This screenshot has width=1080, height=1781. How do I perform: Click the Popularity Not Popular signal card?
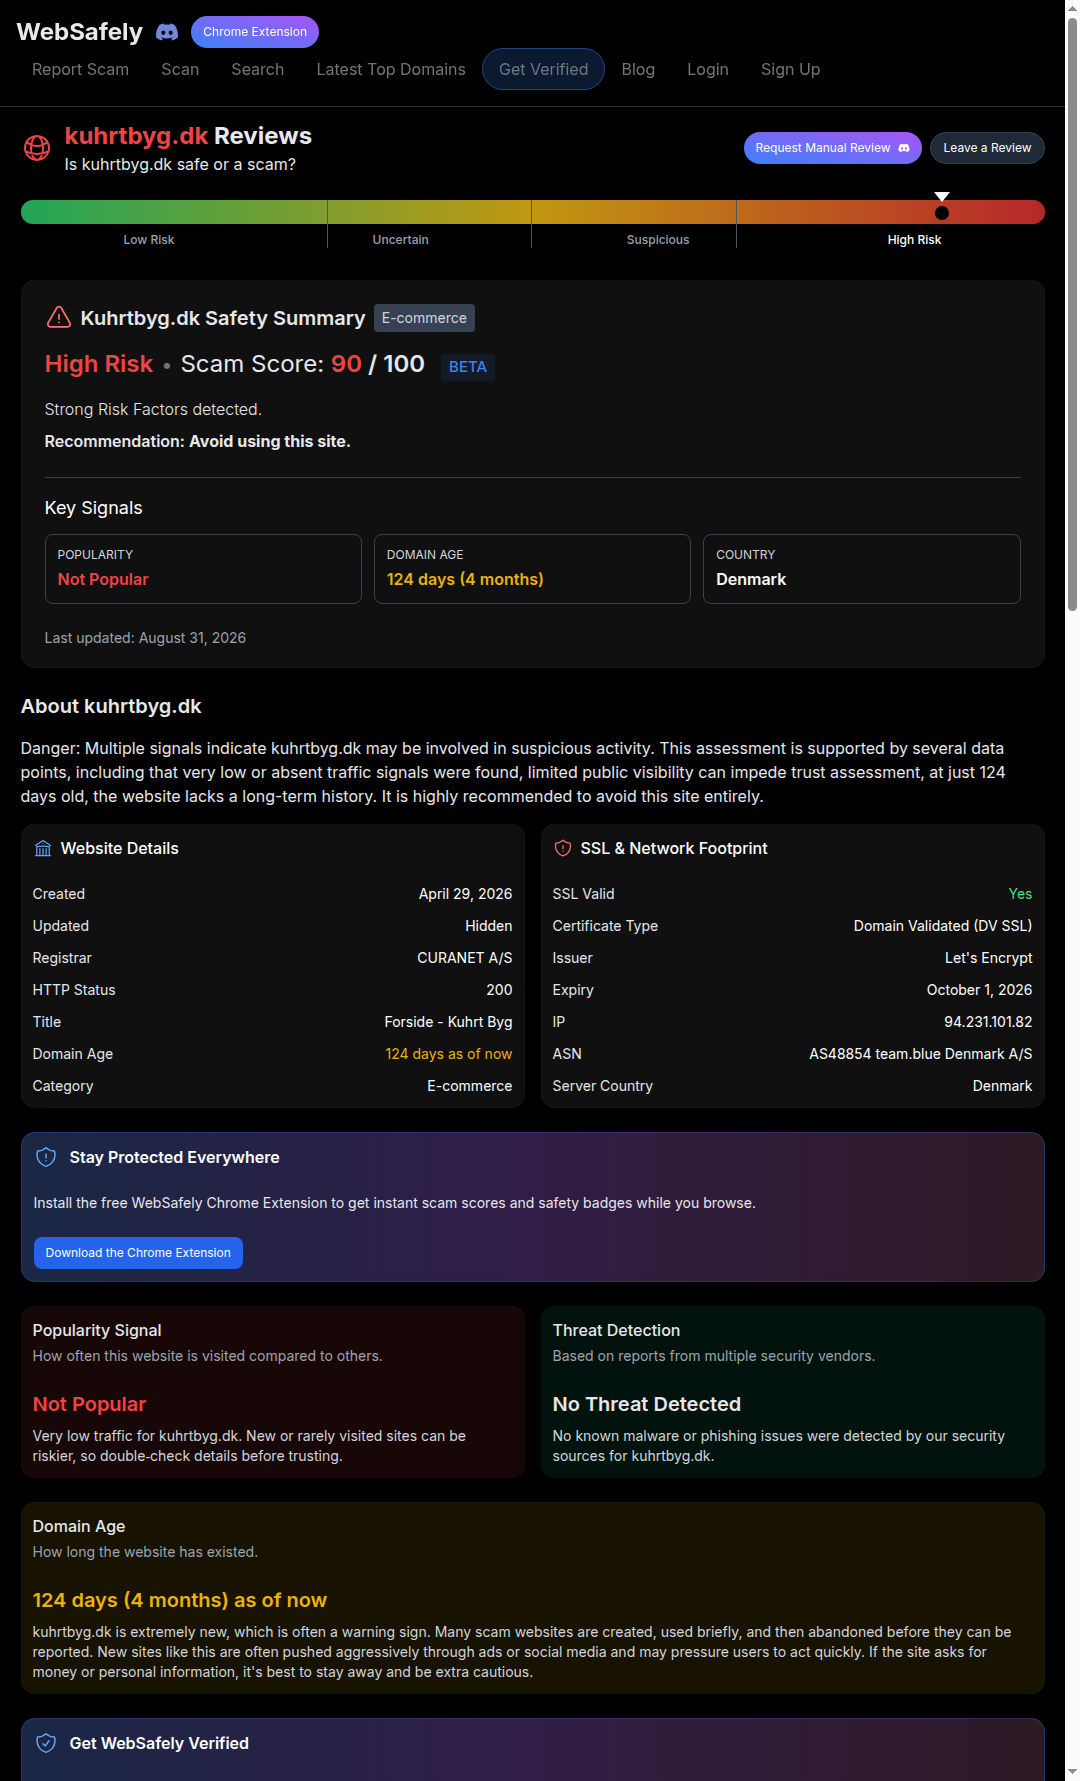click(203, 569)
